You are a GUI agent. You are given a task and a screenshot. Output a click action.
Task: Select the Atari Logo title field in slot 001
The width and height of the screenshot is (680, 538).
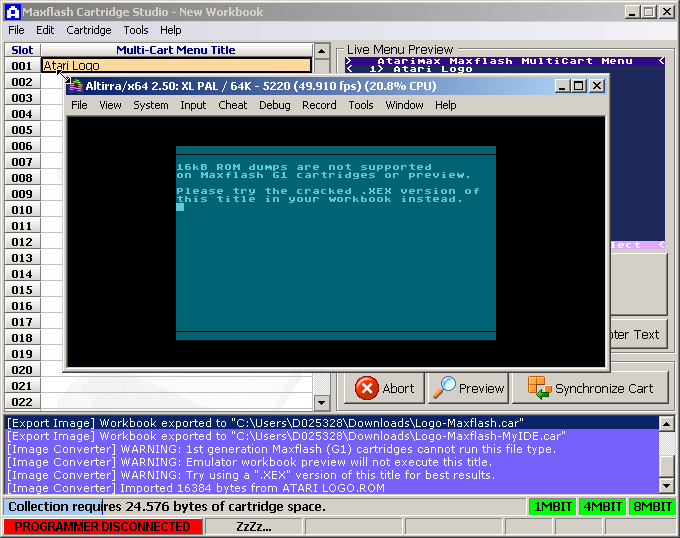pos(177,65)
